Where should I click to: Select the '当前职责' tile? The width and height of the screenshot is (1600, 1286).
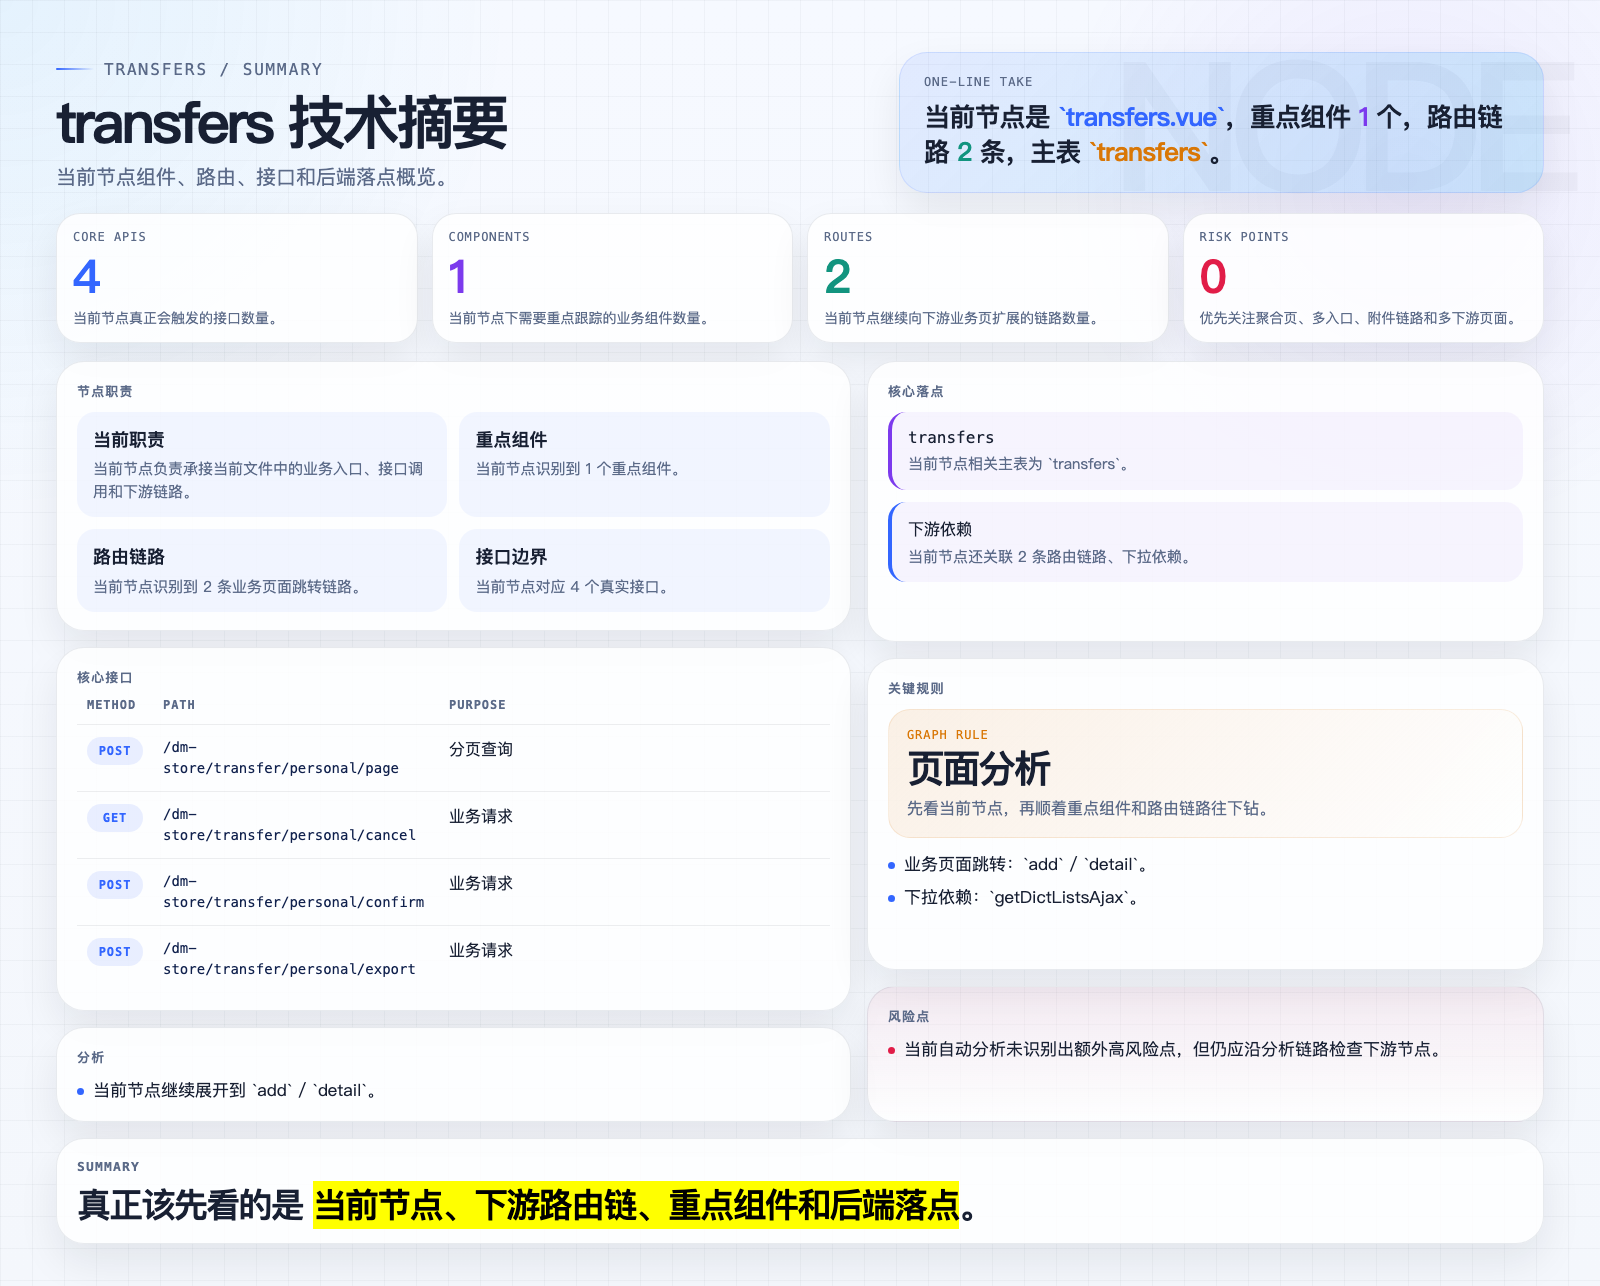tap(262, 464)
